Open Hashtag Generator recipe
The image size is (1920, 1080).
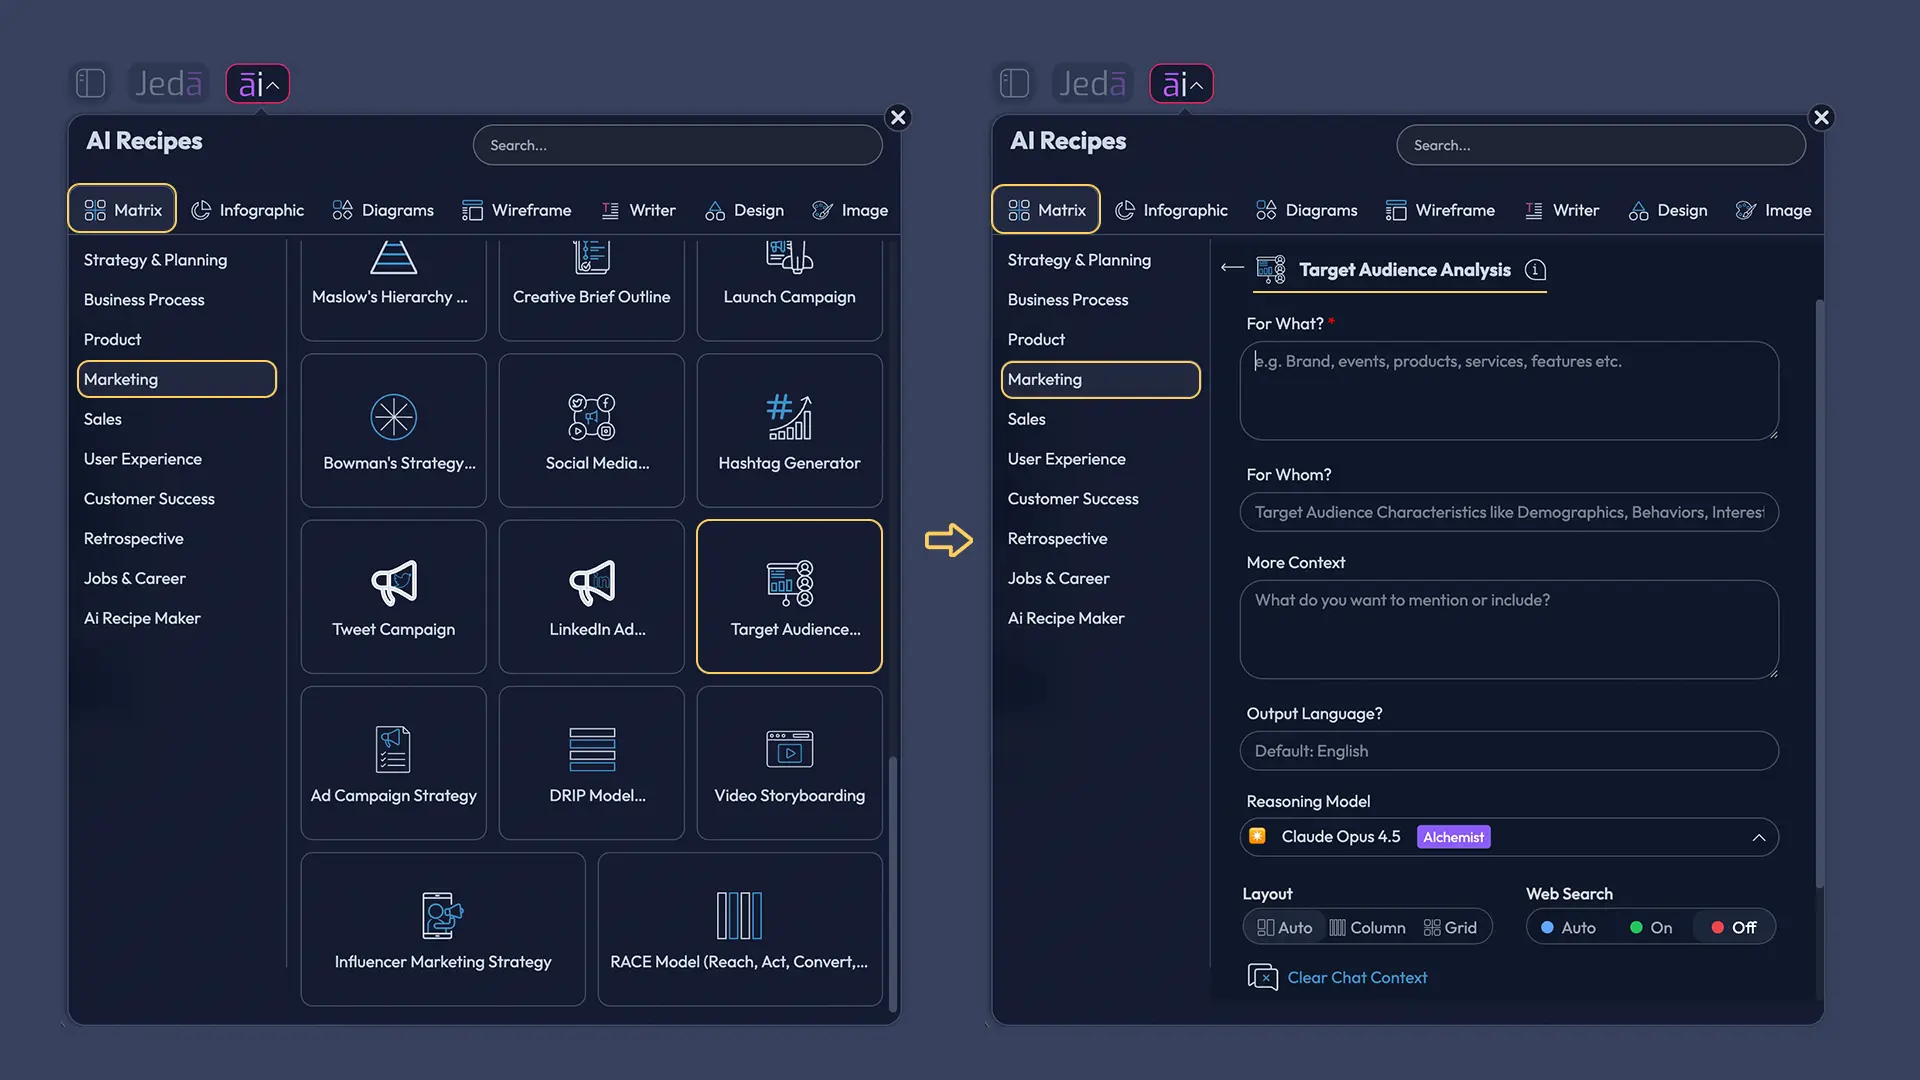point(789,430)
